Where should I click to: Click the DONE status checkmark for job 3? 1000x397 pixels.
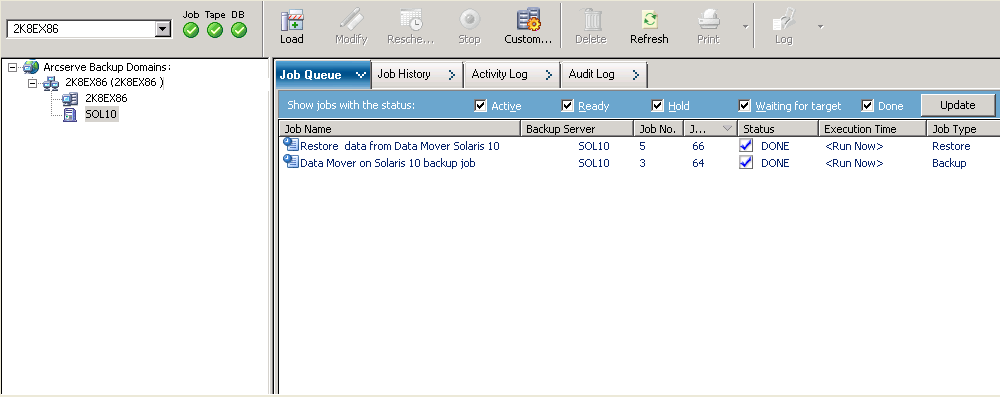pos(746,162)
